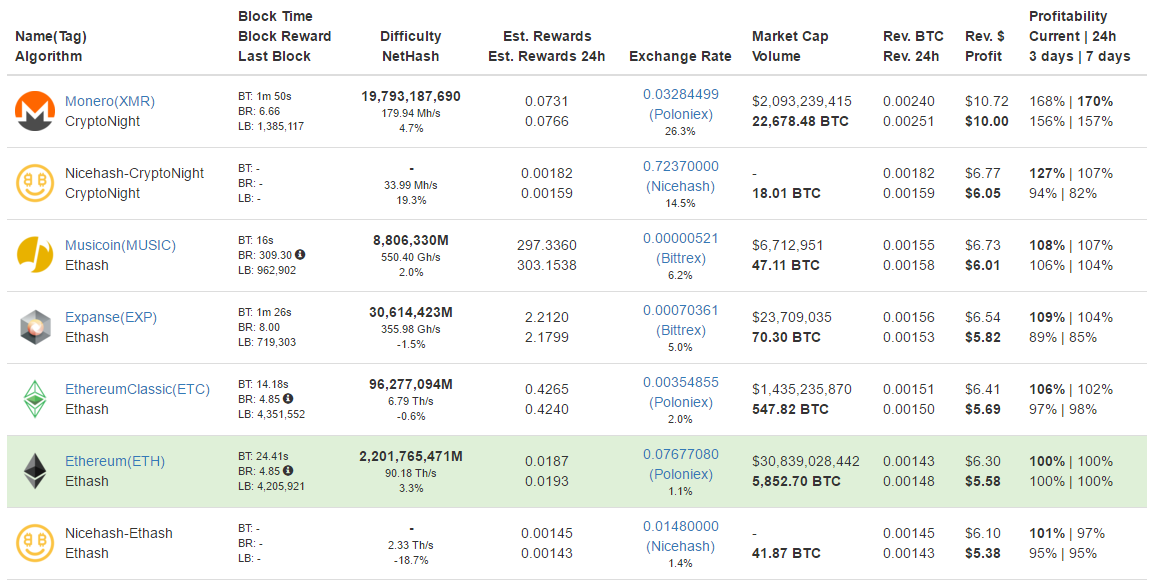Open Nicehash-Ethash rate 0.01480000 link

tap(681, 526)
